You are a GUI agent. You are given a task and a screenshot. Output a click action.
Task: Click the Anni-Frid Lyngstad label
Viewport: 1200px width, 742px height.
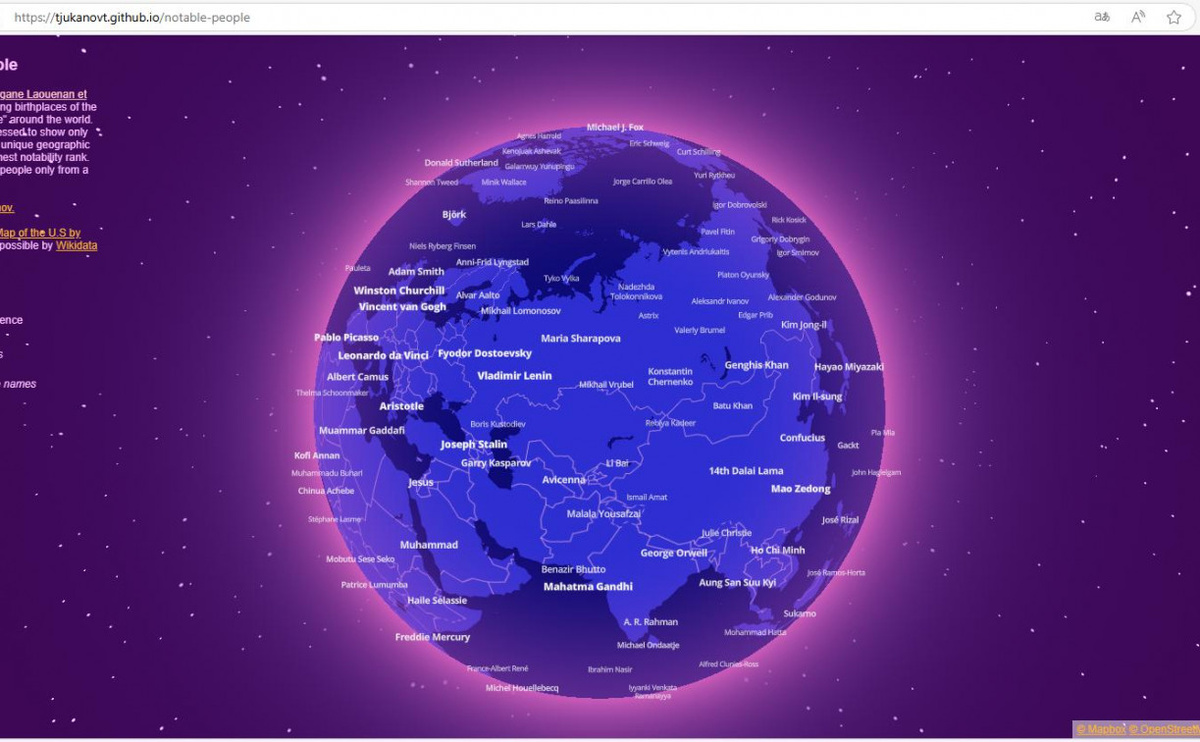(x=492, y=262)
